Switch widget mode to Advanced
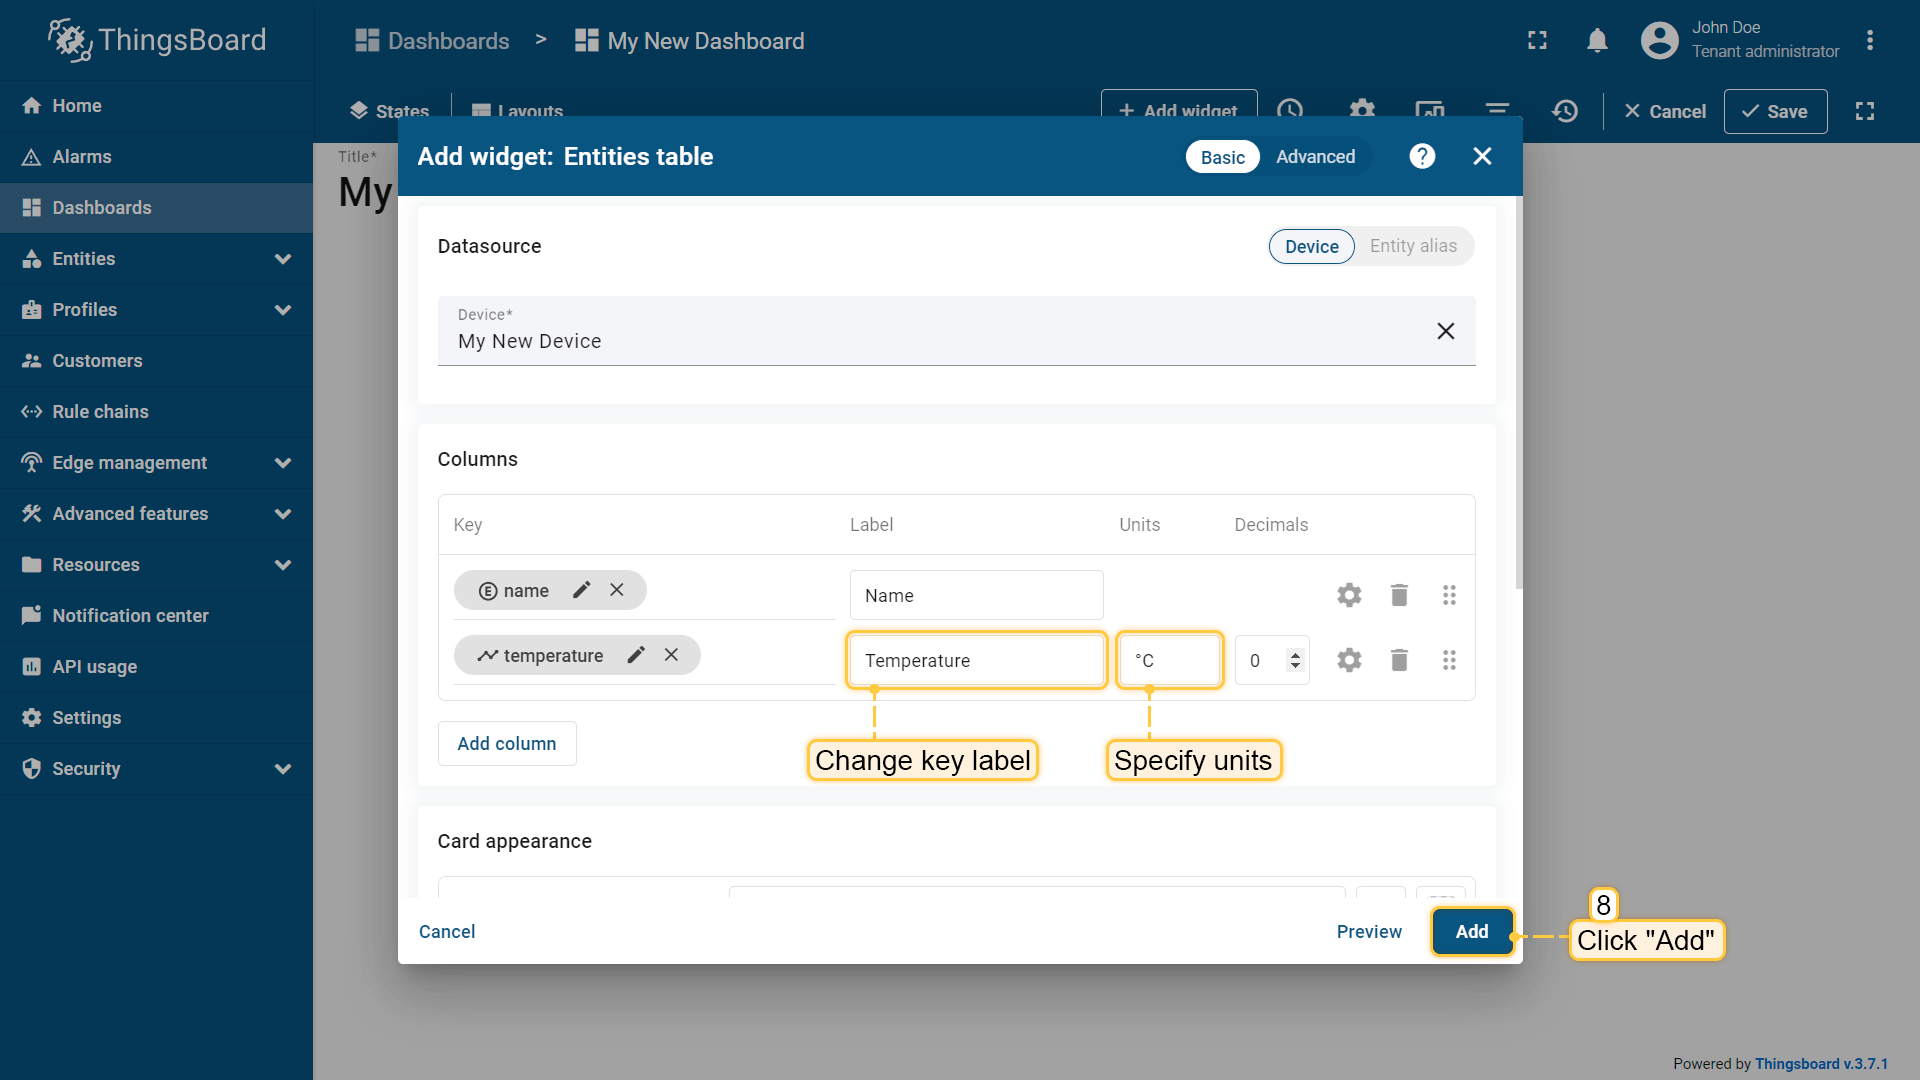This screenshot has height=1080, width=1920. (1315, 157)
